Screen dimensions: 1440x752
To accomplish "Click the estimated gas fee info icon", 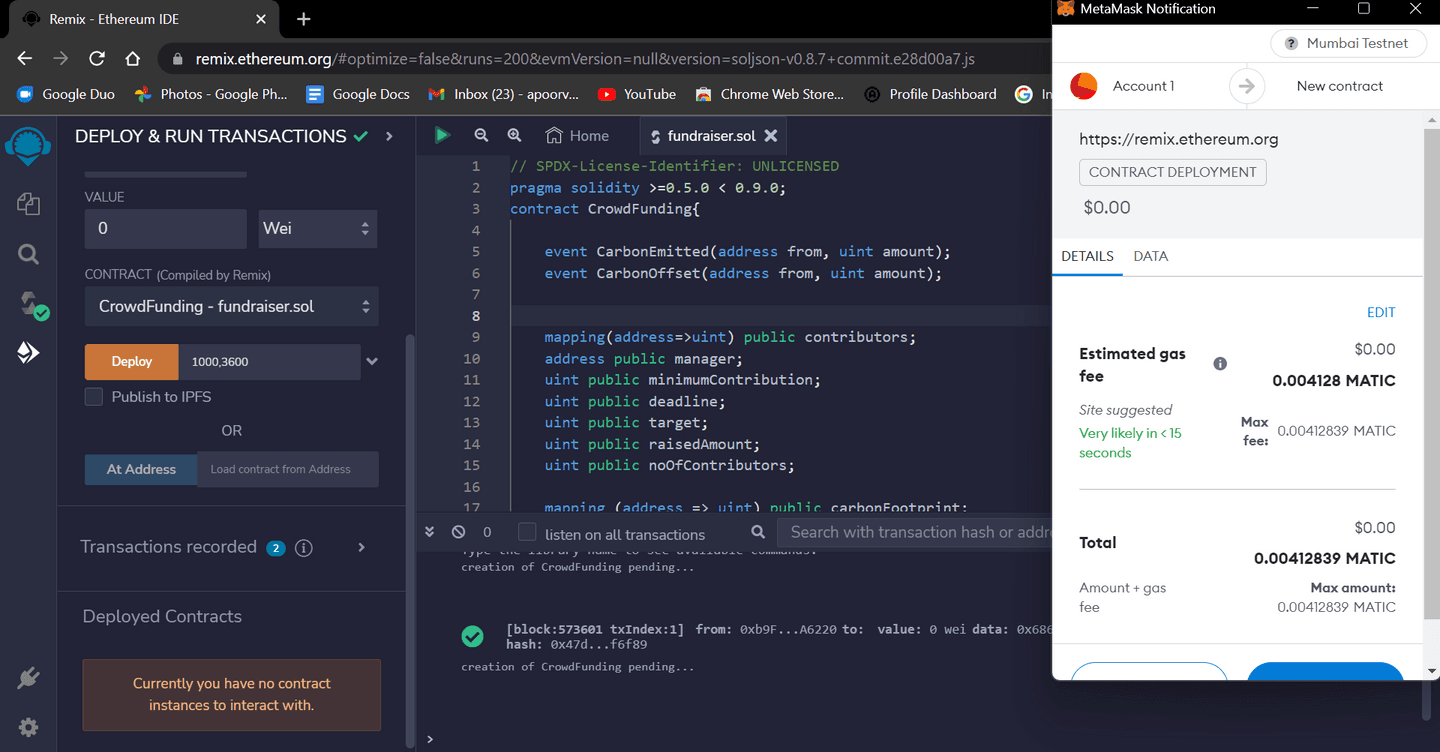I will pyautogui.click(x=1220, y=364).
